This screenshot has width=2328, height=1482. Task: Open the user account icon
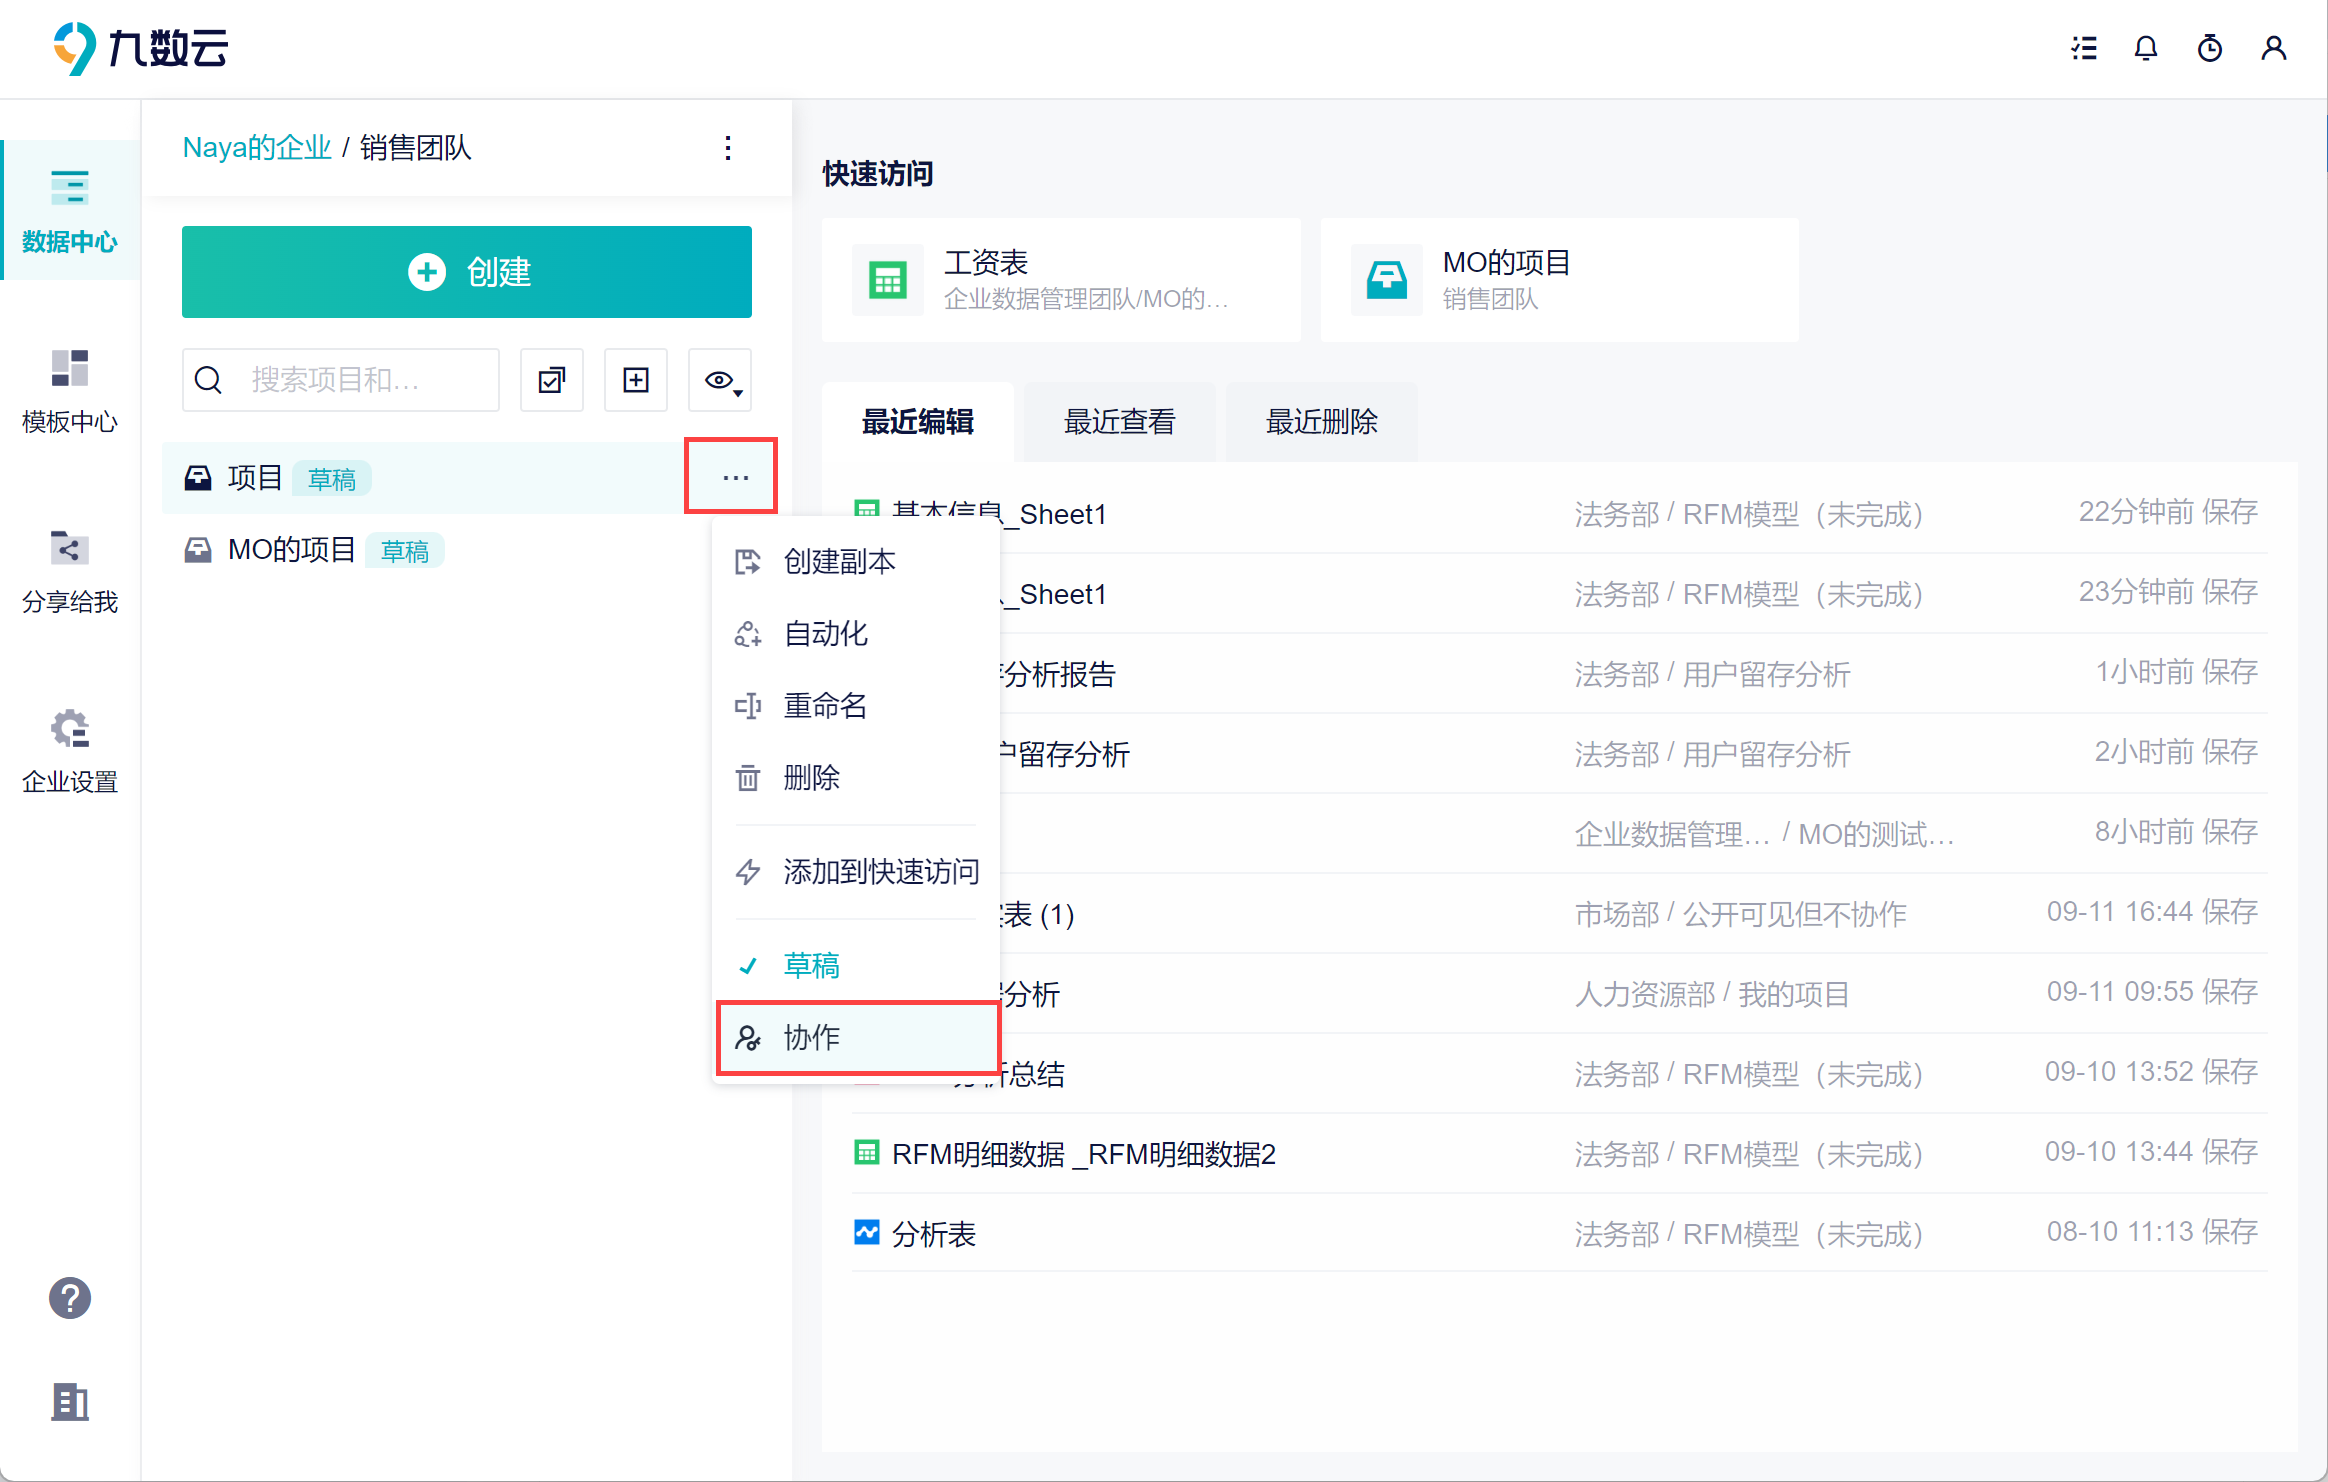[x=2274, y=48]
